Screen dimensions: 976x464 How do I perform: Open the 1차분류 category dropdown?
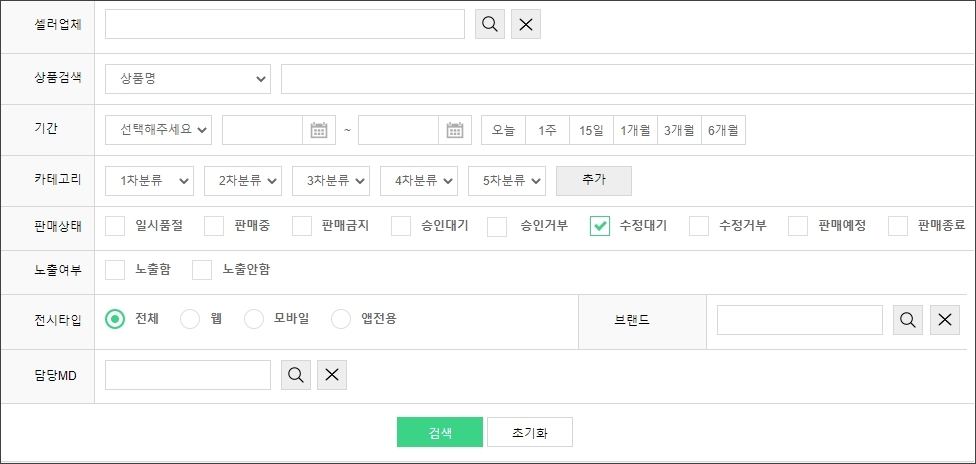(x=150, y=181)
